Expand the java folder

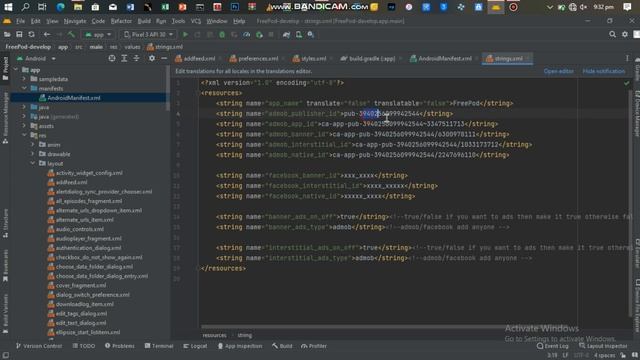pos(24,107)
